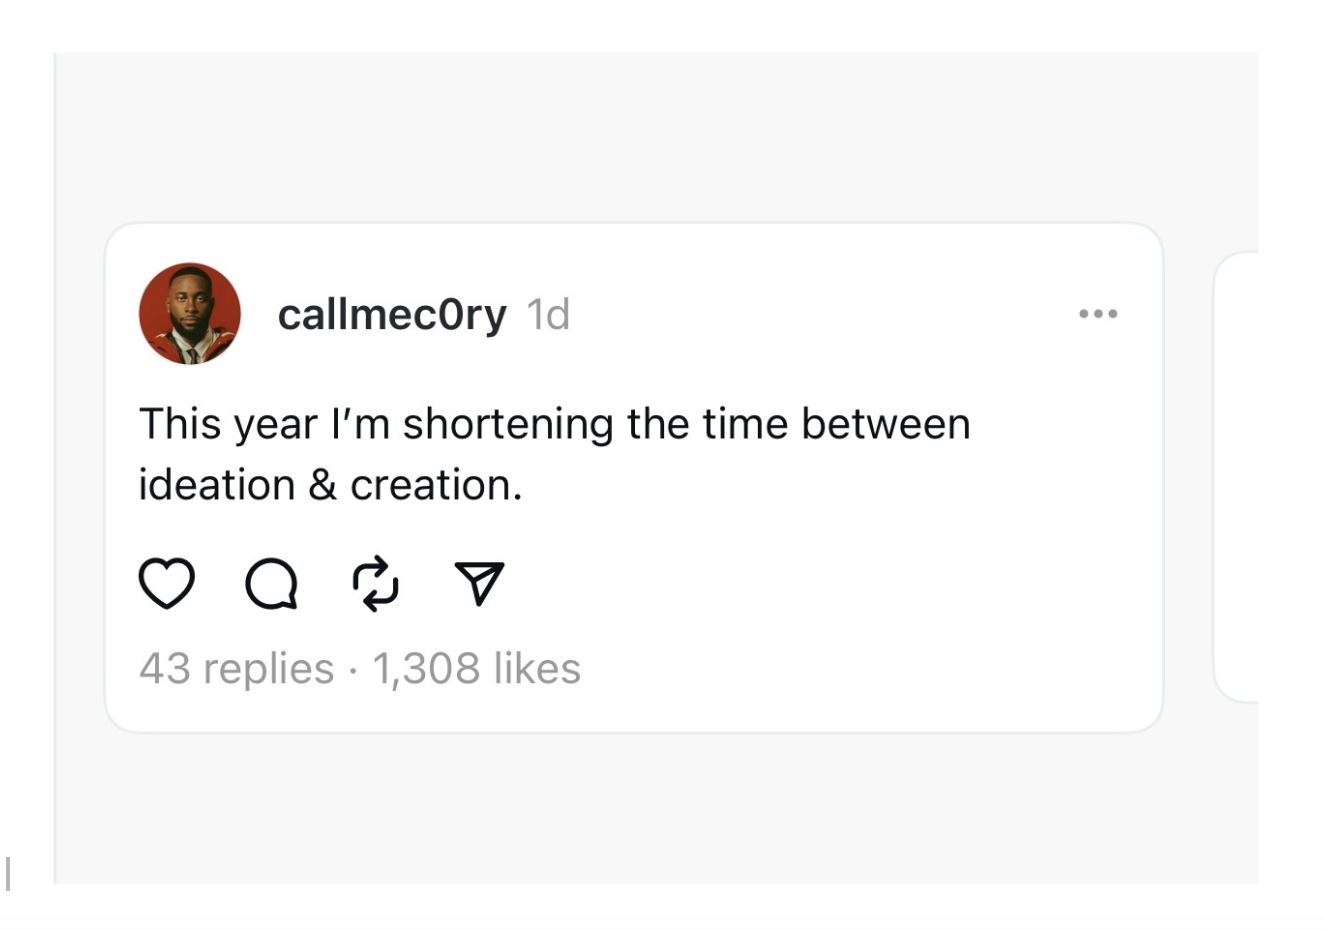The height and width of the screenshot is (930, 1324).
Task: Click the word 'creation' in the post
Action: click(430, 485)
